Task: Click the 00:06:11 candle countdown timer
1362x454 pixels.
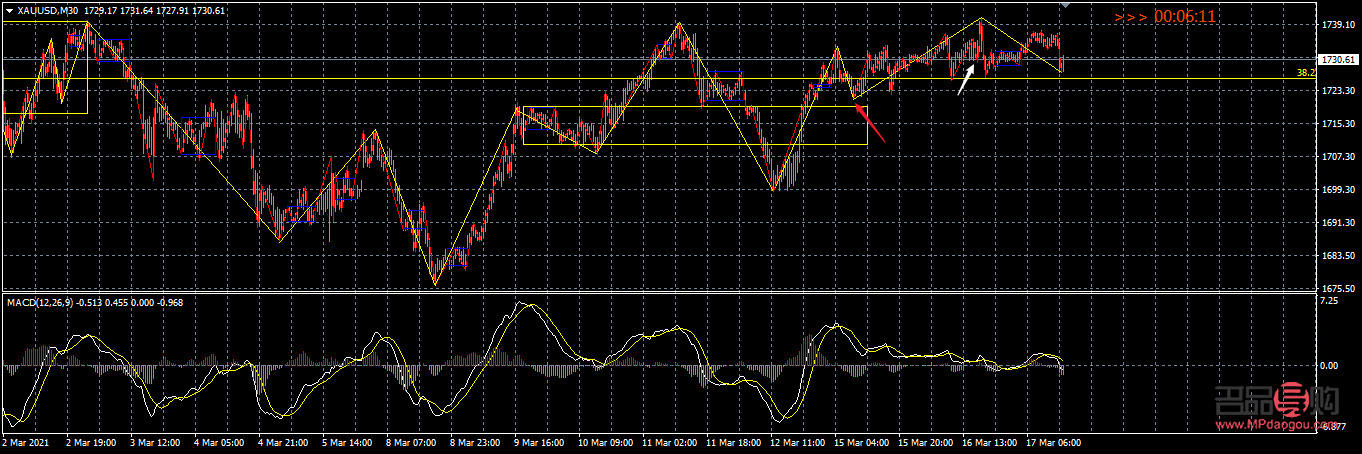Action: 1185,16
